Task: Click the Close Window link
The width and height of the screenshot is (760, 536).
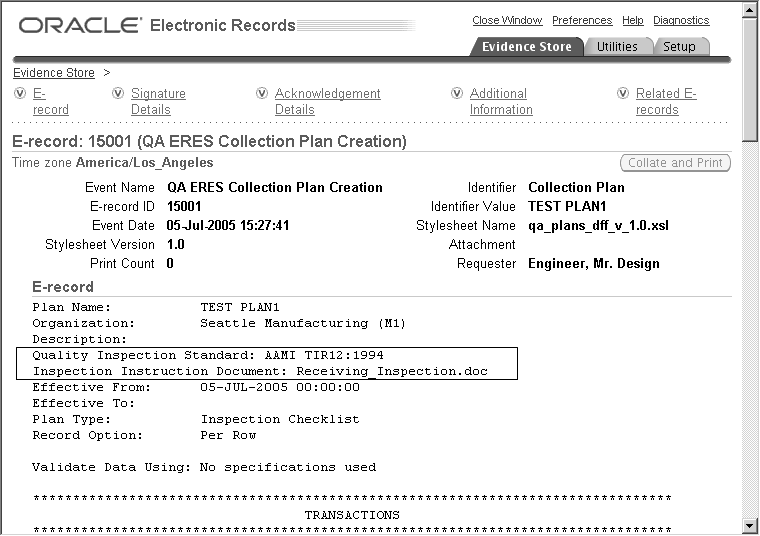Action: pos(507,20)
